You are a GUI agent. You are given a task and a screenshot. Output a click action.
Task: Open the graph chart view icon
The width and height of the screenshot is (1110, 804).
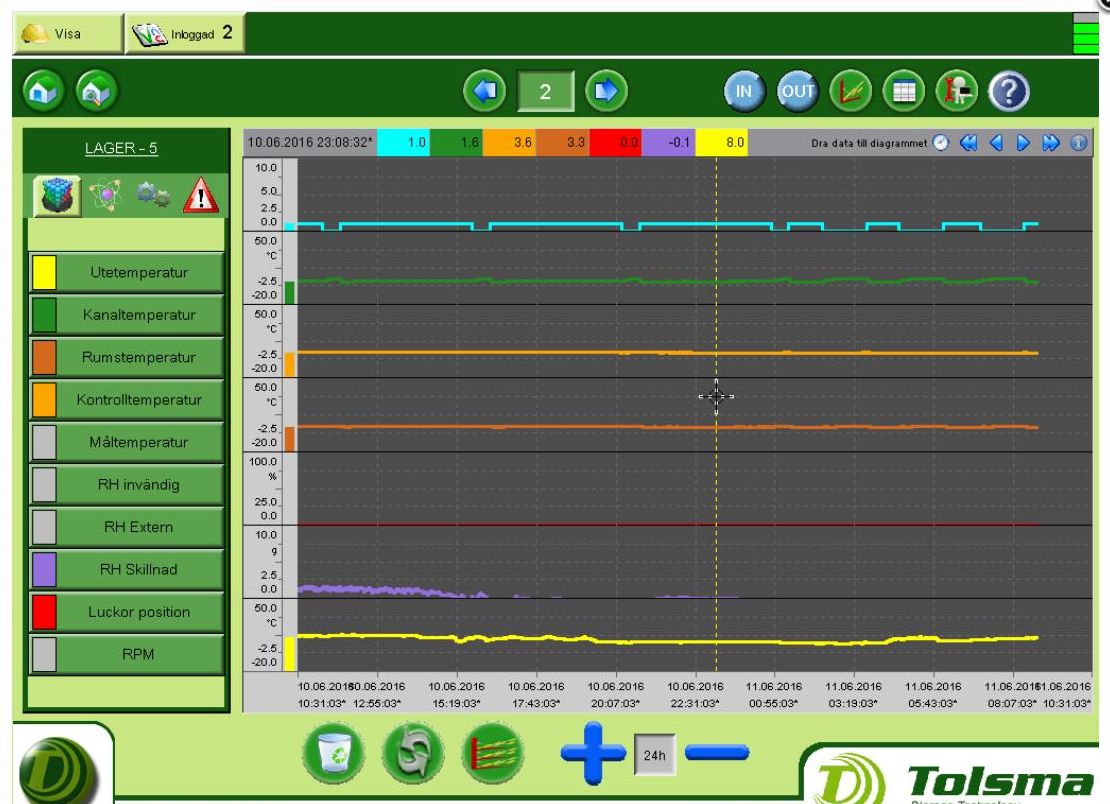click(850, 91)
